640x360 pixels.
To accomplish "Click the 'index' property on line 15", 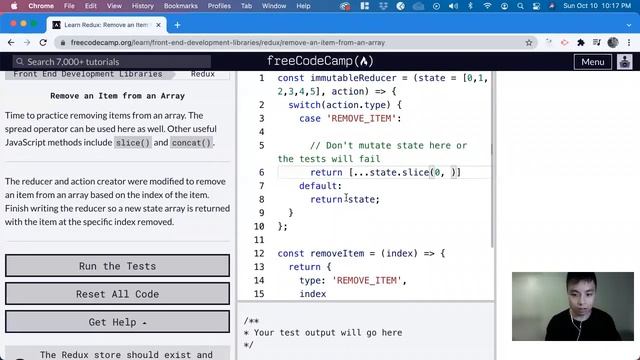I will pyautogui.click(x=313, y=294).
